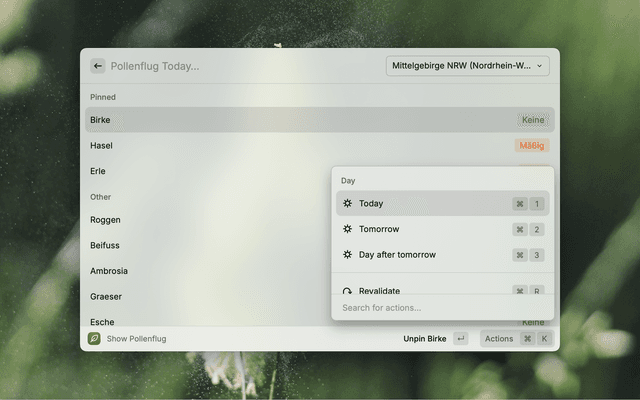
Task: Click the Revalidate refresh icon
Action: 347,290
